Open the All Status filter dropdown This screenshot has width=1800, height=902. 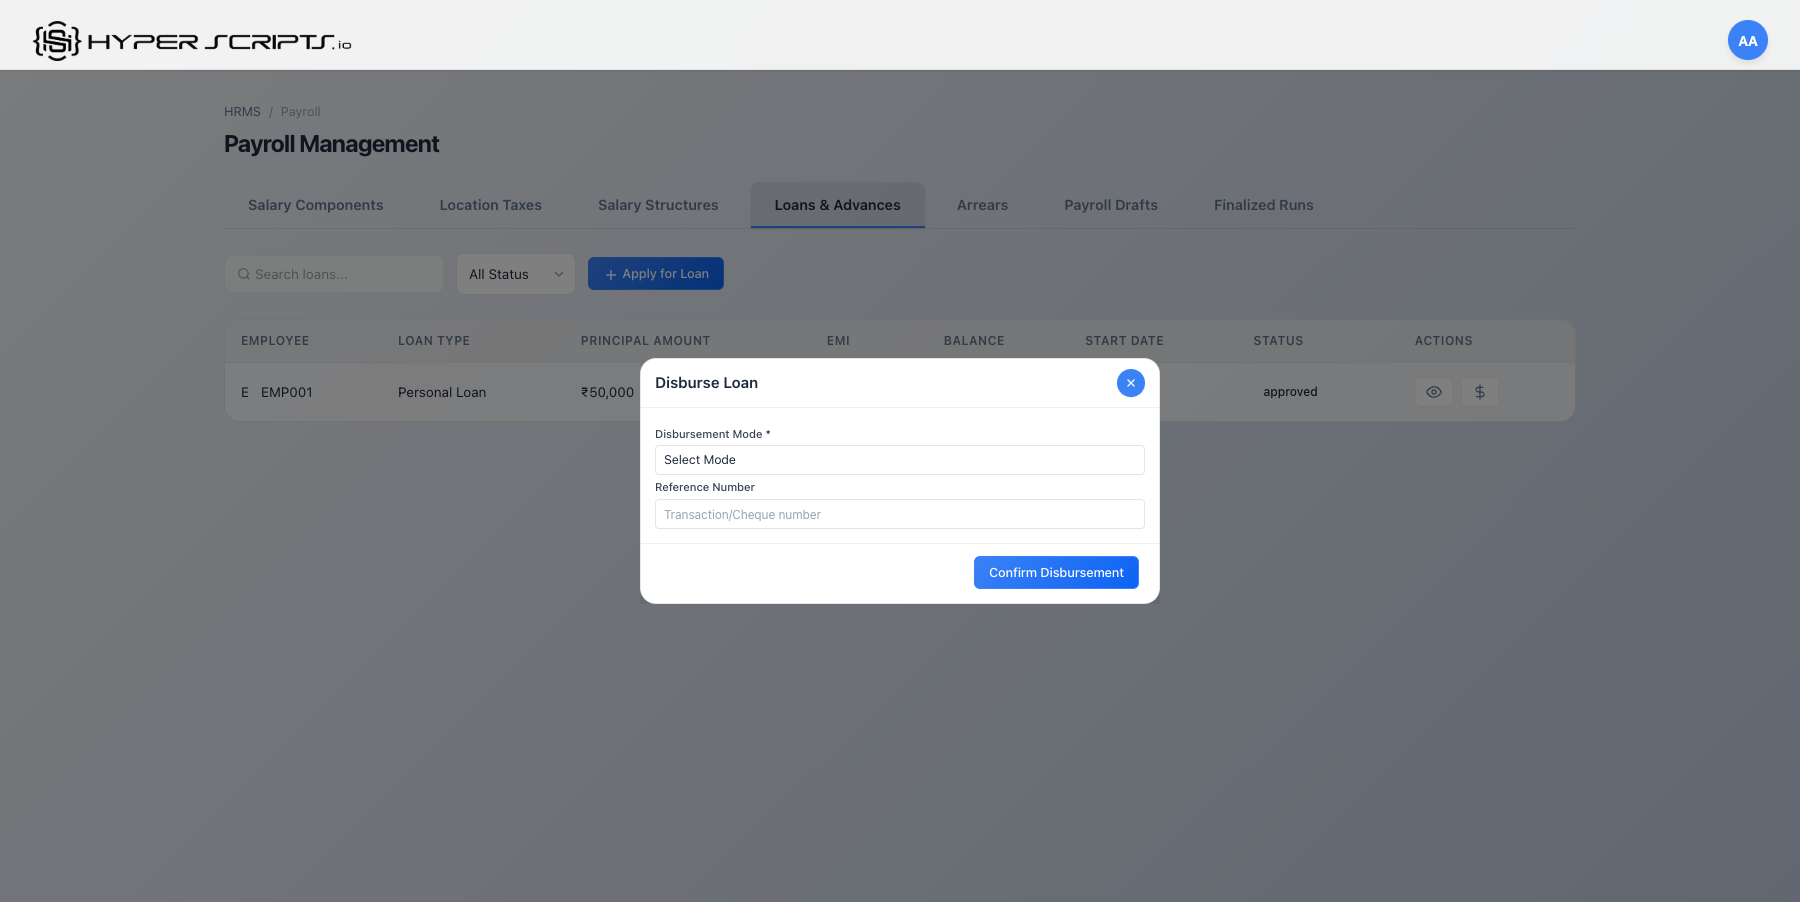click(515, 274)
